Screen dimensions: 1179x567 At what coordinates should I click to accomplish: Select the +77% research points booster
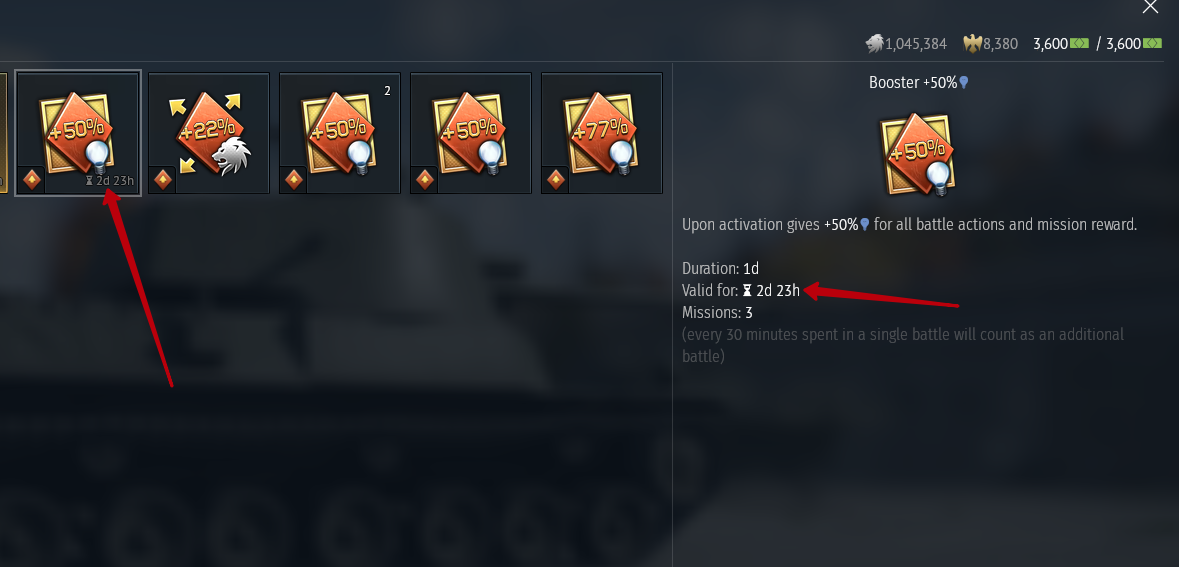(602, 133)
